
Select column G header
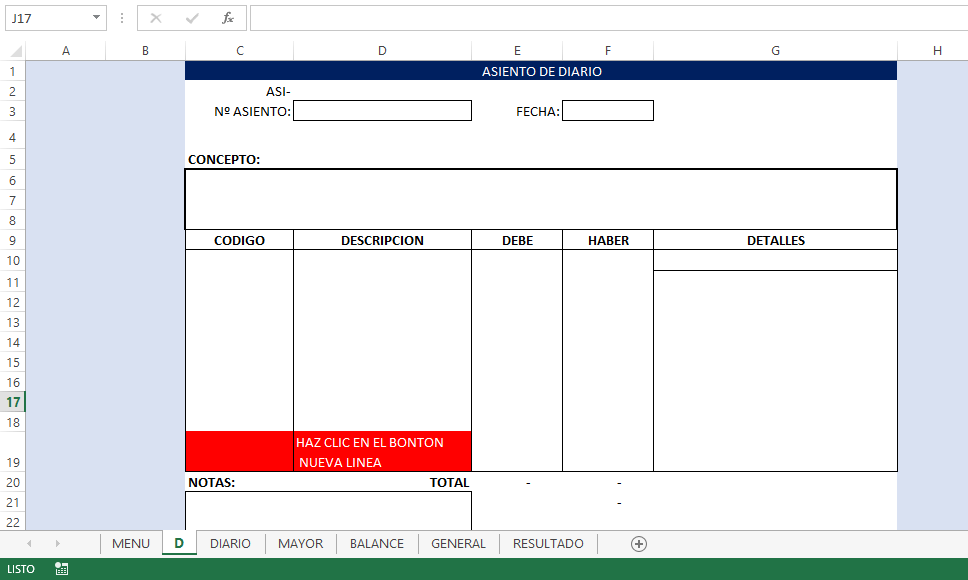775,51
